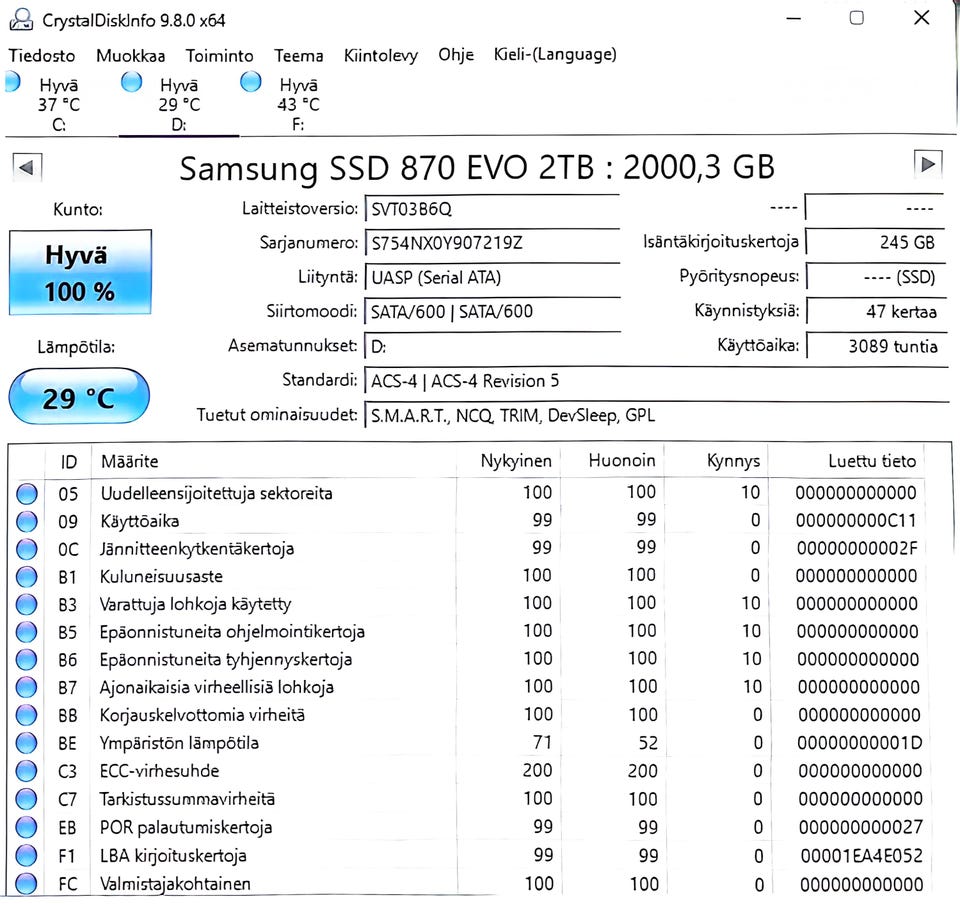Click the status orb for attribute 0C
This screenshot has height=904, width=960.
coord(26,549)
